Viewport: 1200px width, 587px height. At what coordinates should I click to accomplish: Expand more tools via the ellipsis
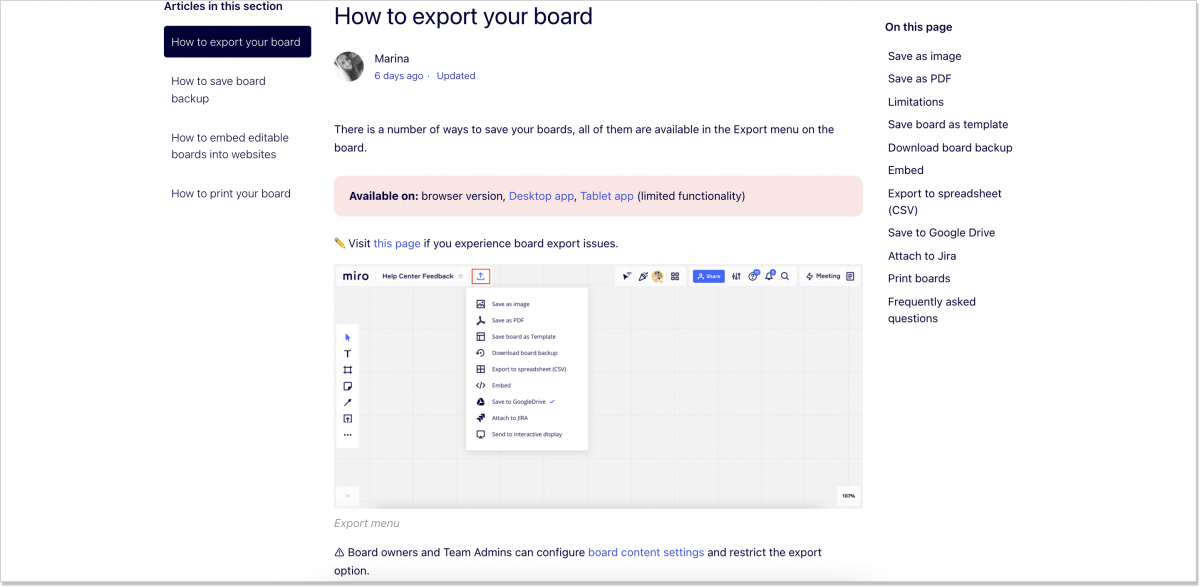(348, 434)
